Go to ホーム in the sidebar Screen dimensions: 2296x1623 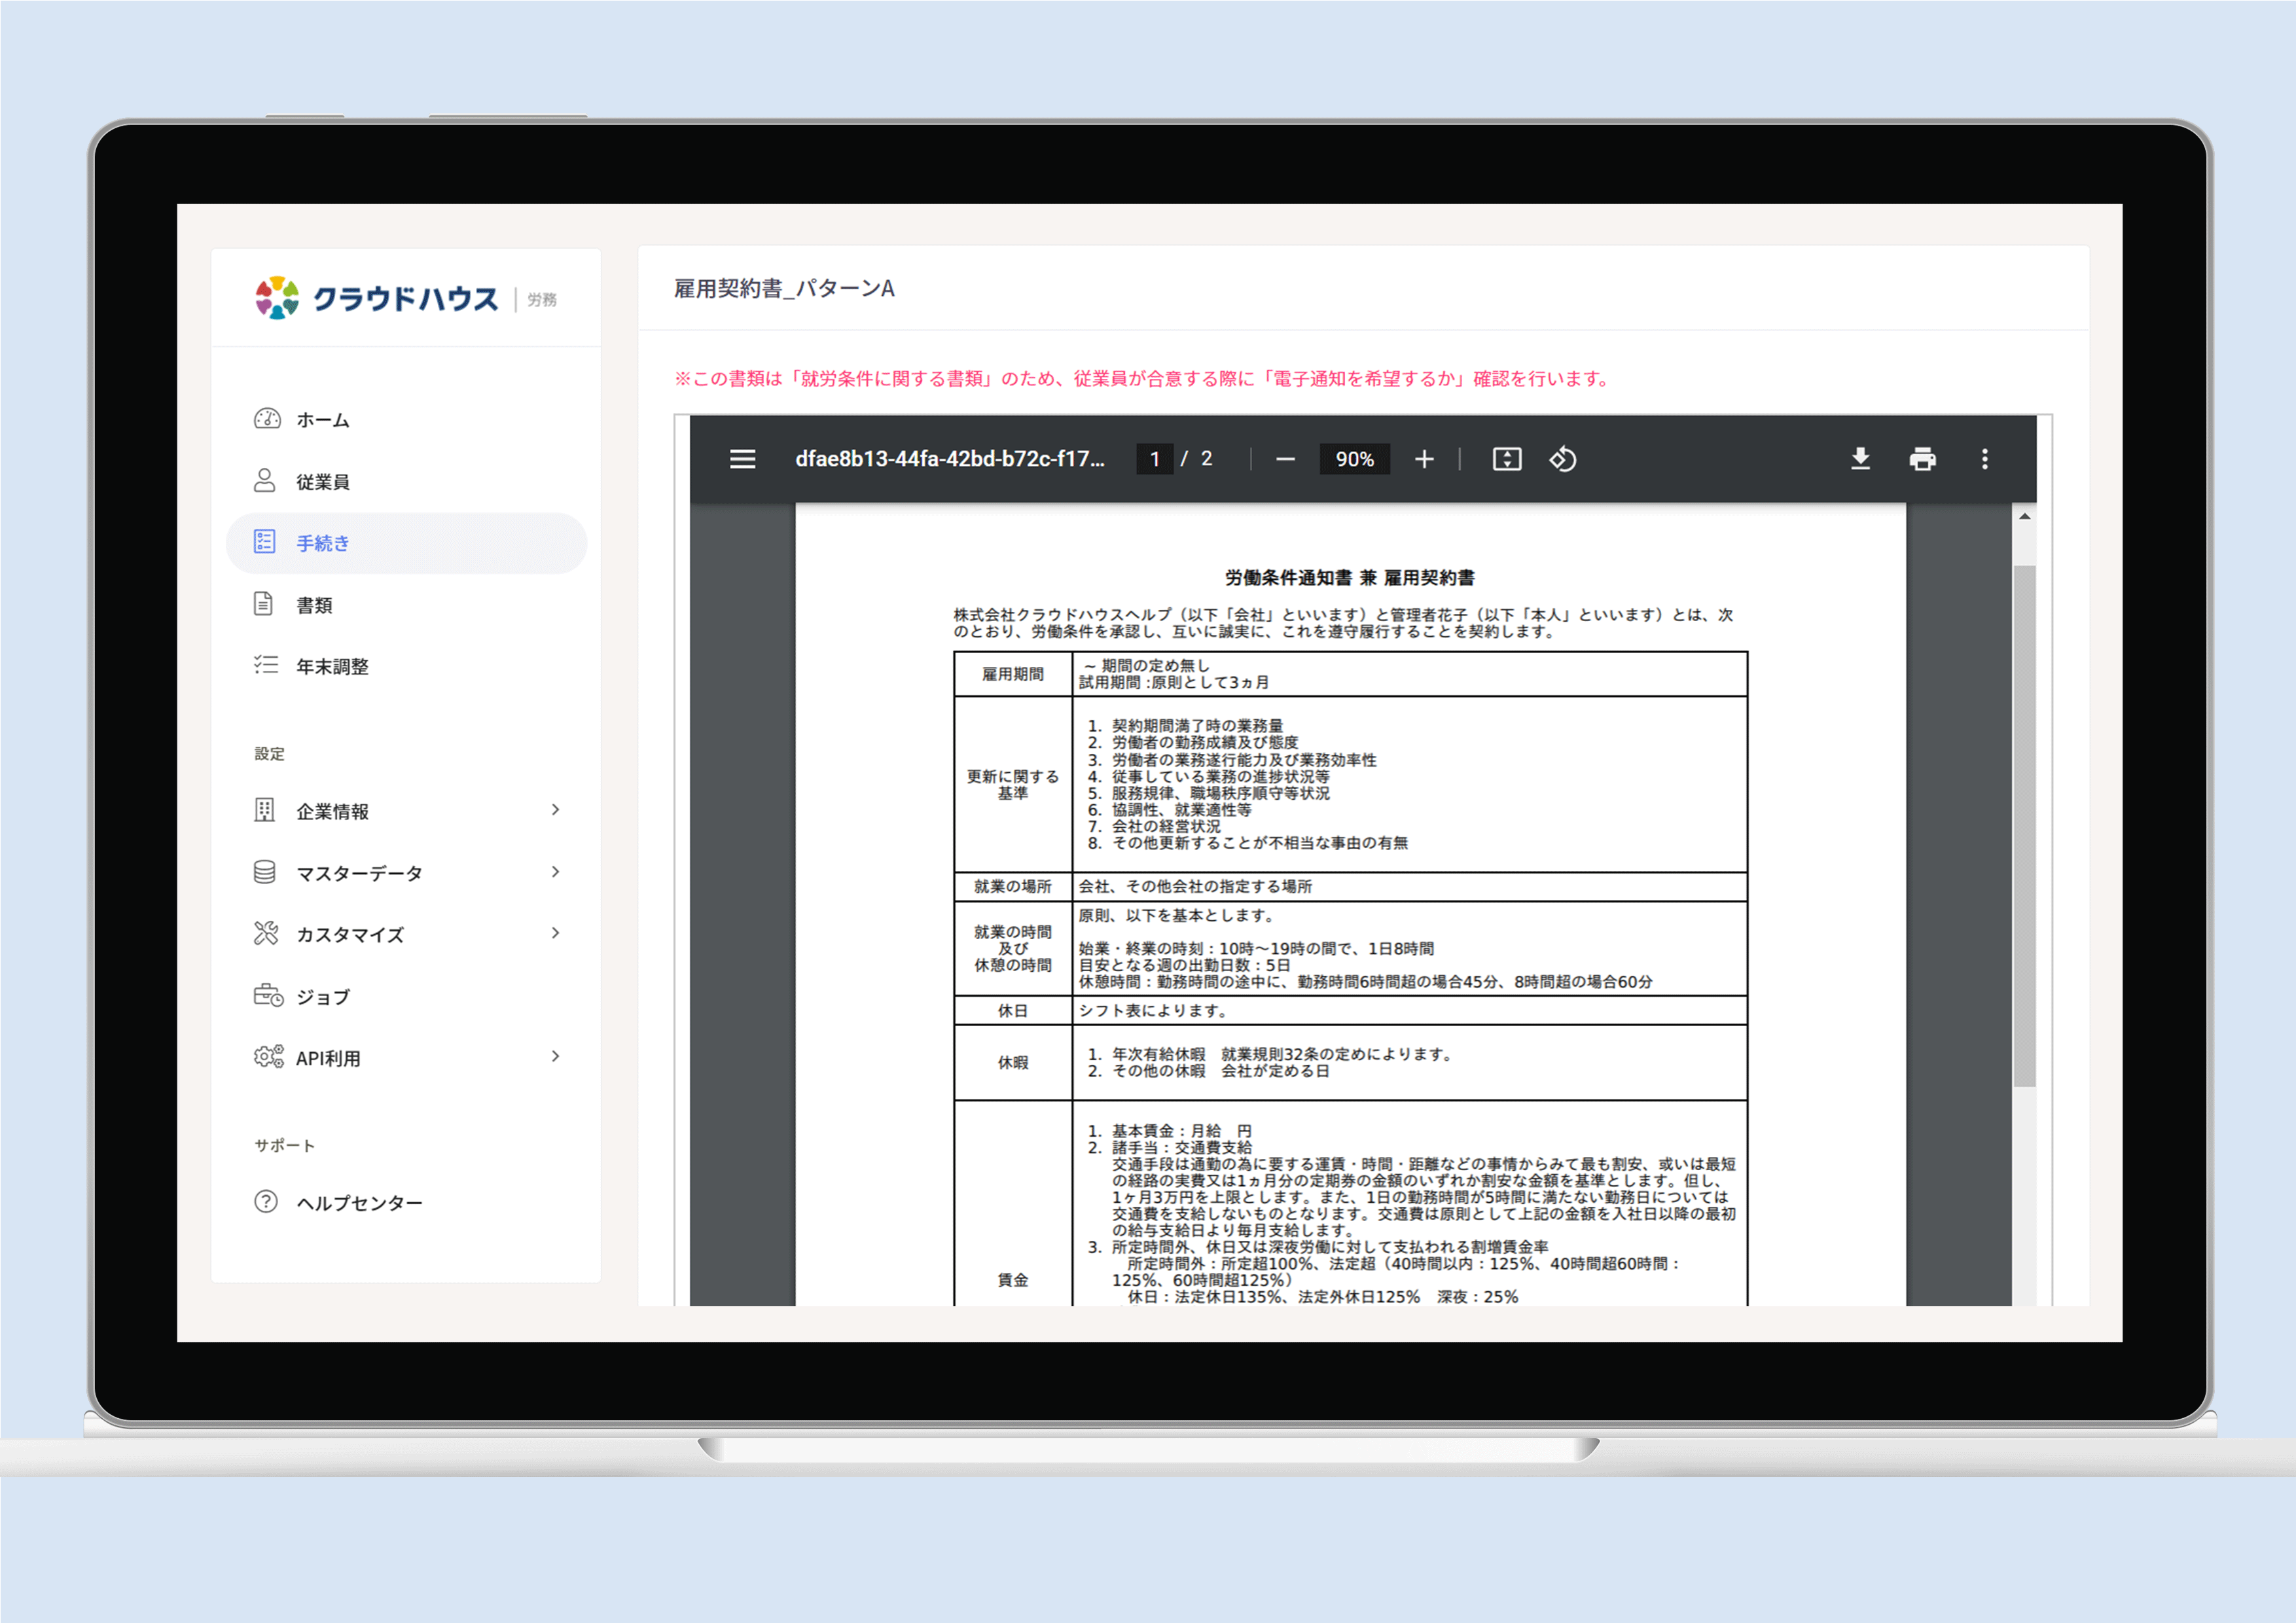coord(322,420)
